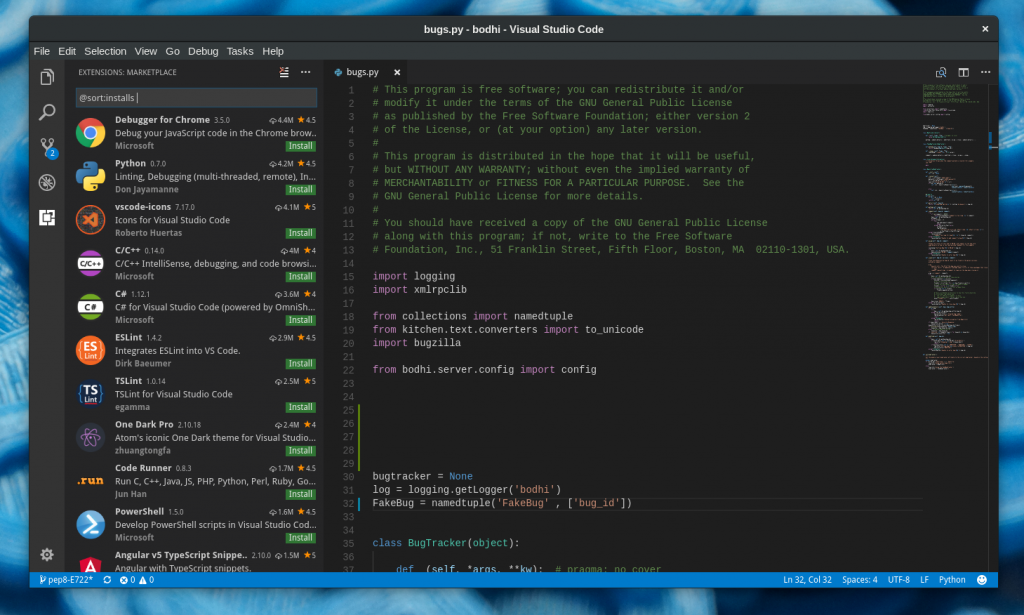1024x615 pixels.
Task: Open the File menu
Action: (x=42, y=51)
